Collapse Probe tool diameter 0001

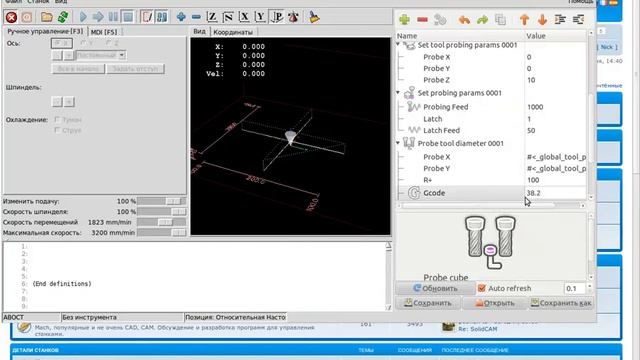(398, 143)
